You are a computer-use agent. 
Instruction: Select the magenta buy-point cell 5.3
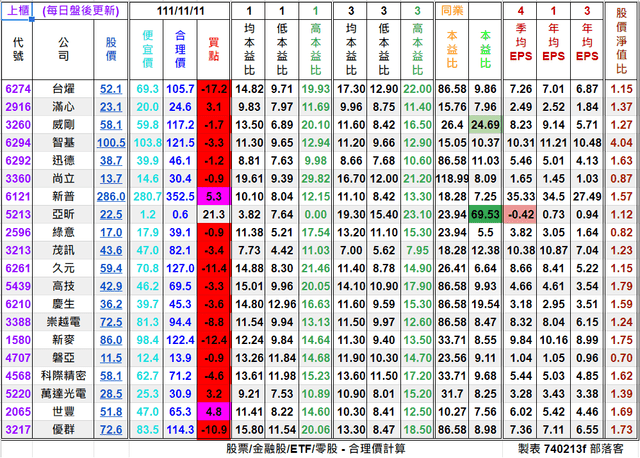pos(213,197)
